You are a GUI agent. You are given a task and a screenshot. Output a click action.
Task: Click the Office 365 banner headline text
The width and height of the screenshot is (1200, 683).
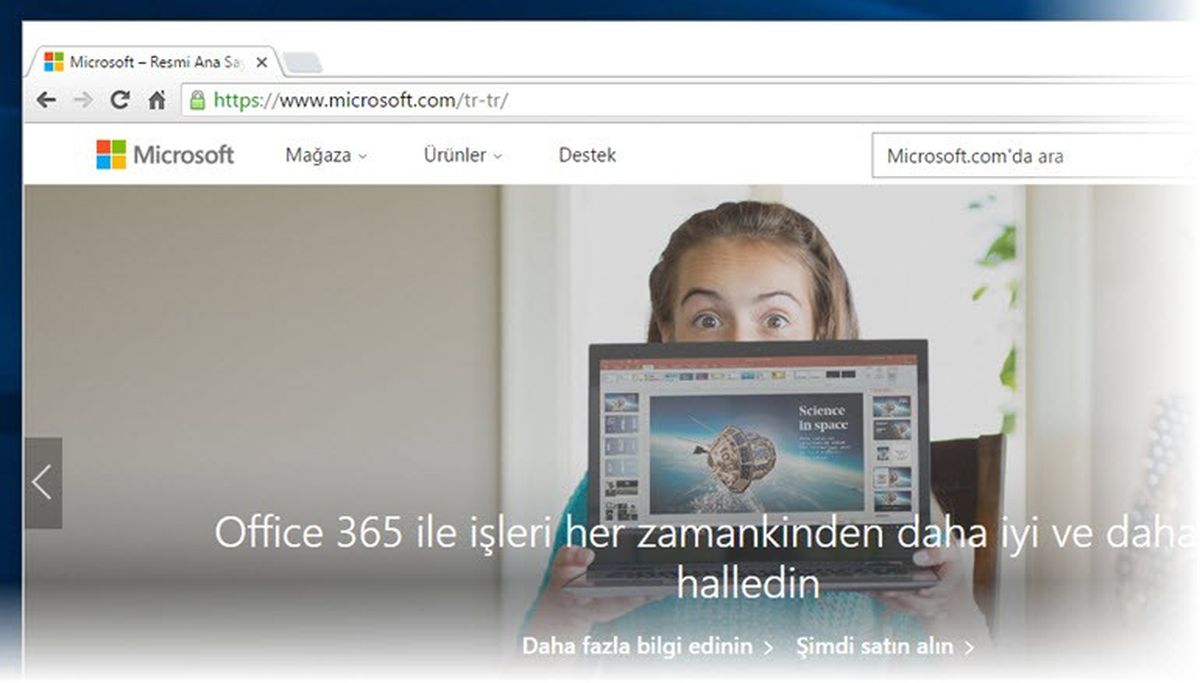pos(705,557)
